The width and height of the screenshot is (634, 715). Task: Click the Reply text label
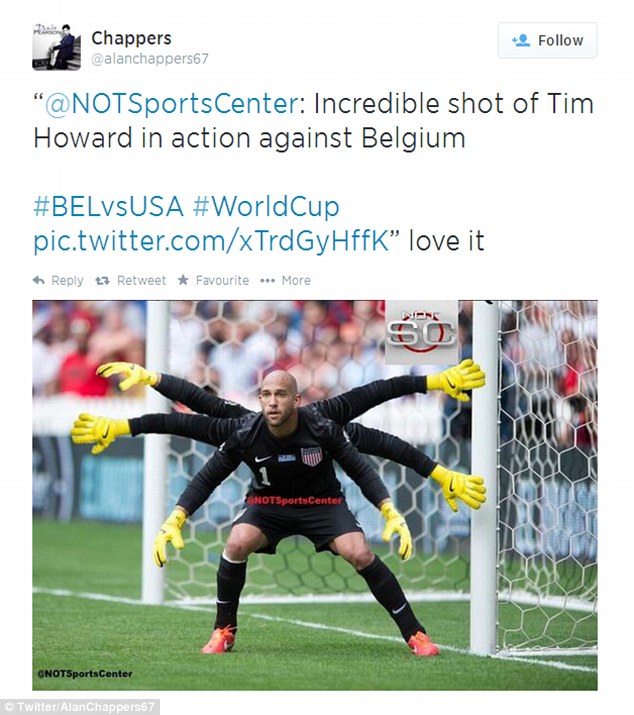click(67, 280)
